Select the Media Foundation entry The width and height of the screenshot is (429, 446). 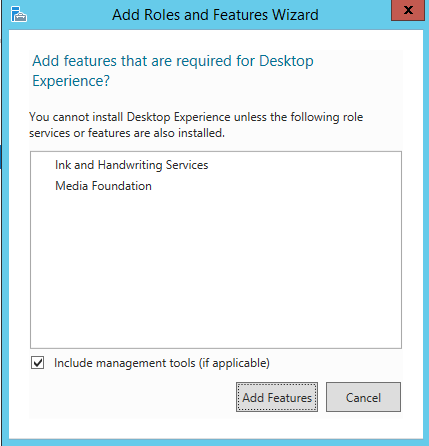click(x=103, y=186)
